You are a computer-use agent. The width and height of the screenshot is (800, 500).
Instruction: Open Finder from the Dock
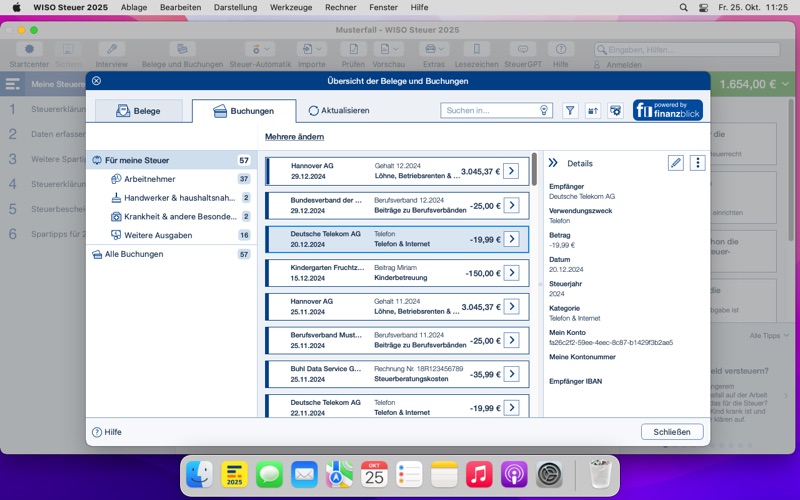(199, 474)
